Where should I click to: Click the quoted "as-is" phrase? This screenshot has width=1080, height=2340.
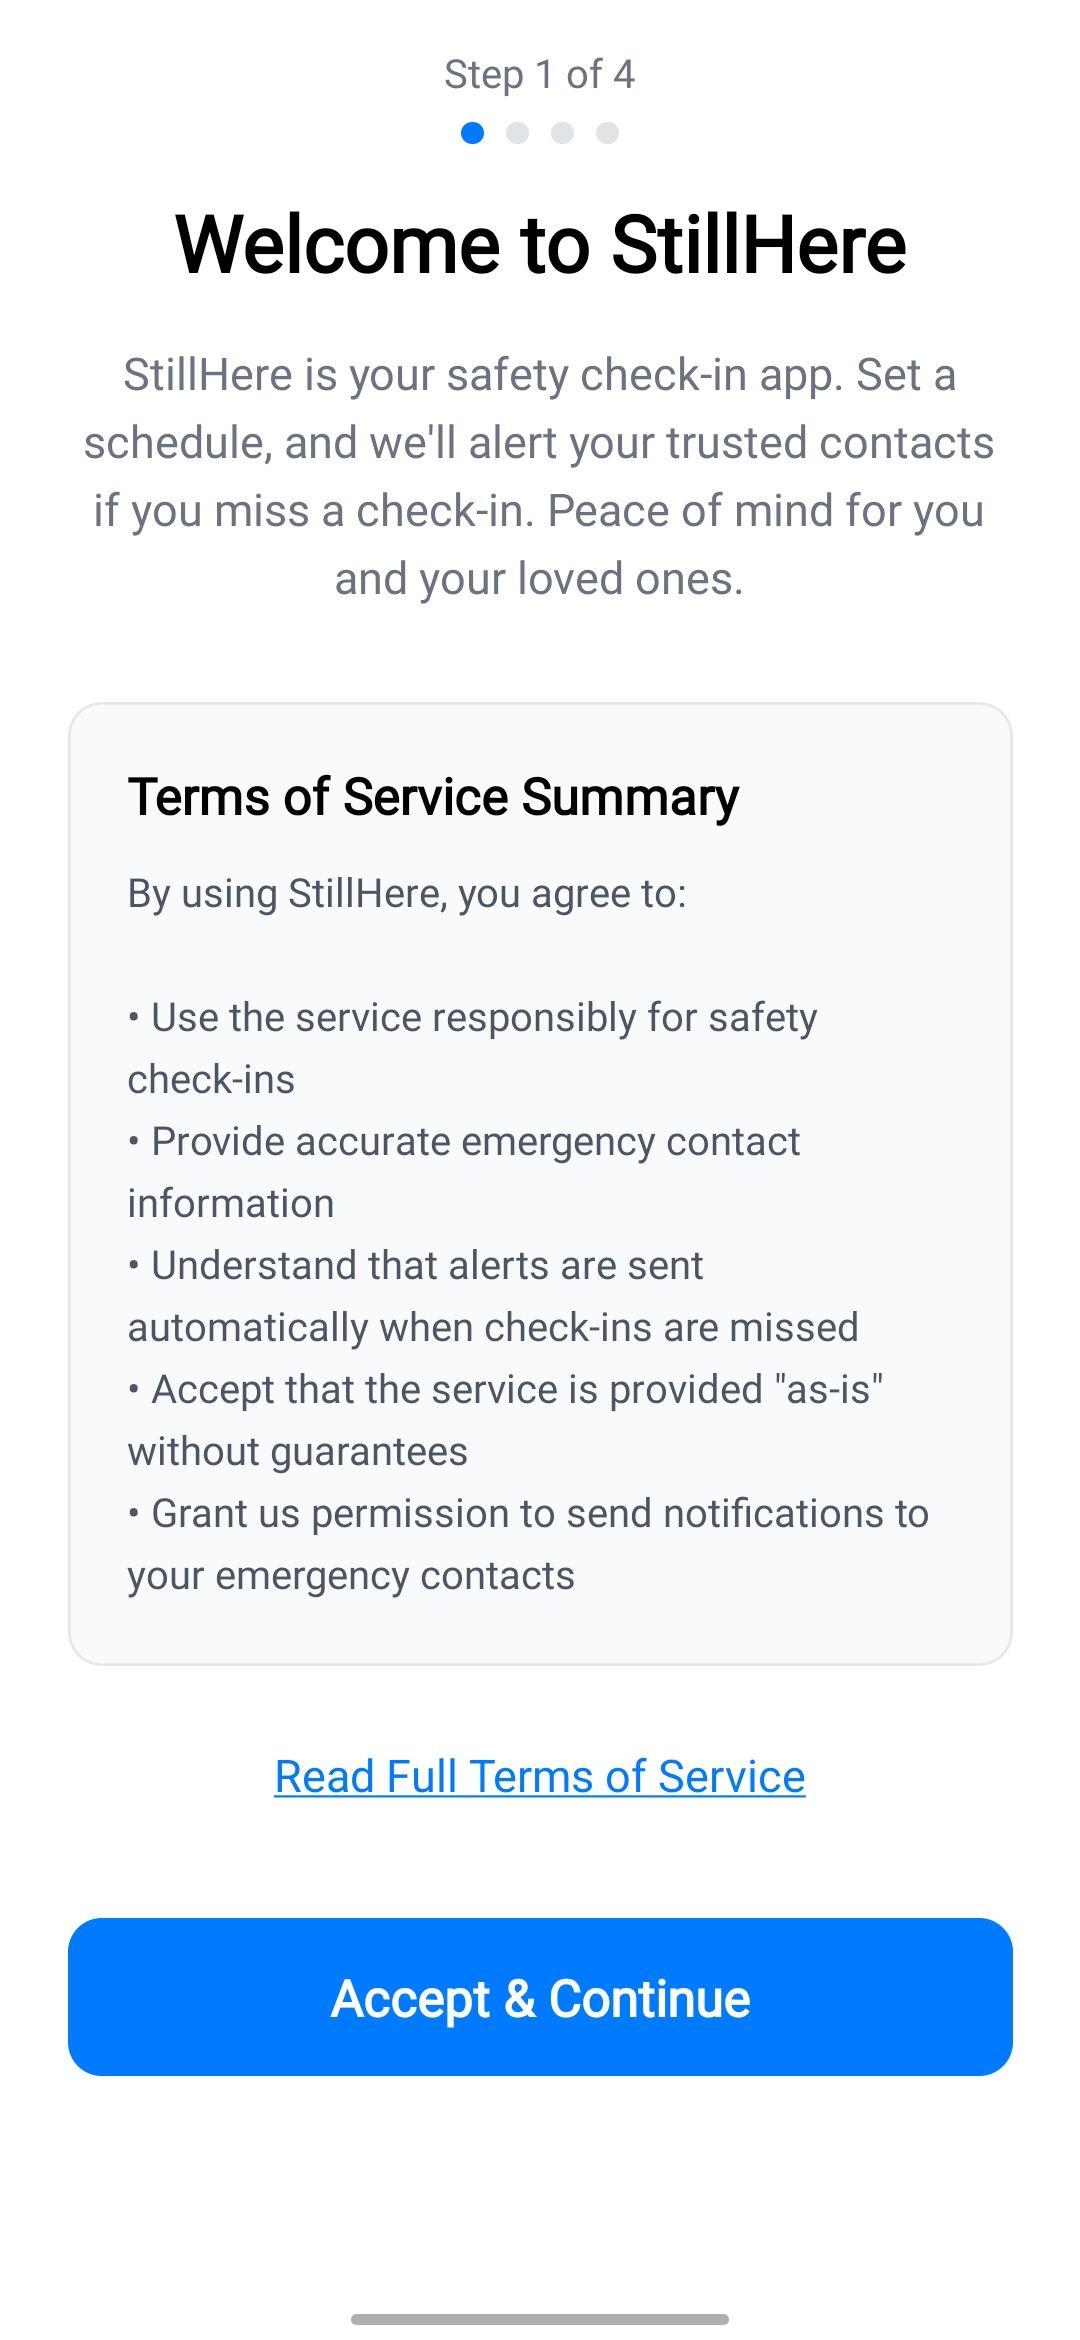tap(829, 1390)
